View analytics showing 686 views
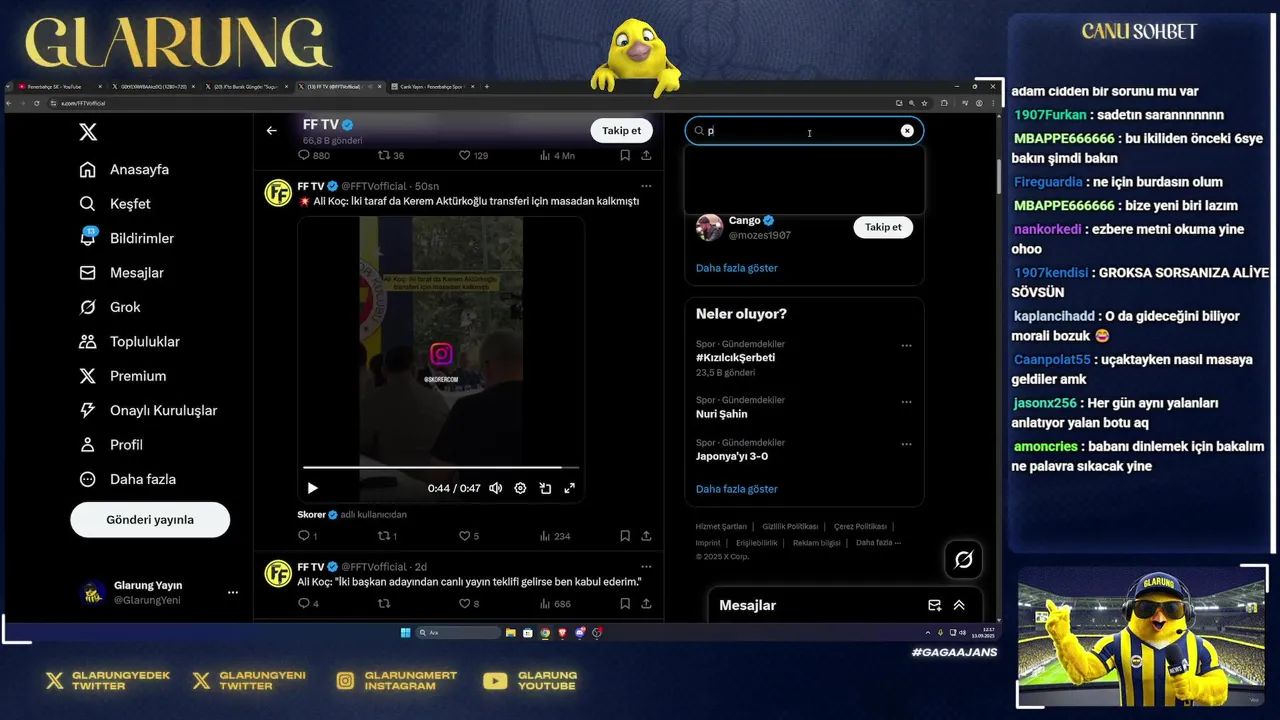The image size is (1280, 720). 555,604
